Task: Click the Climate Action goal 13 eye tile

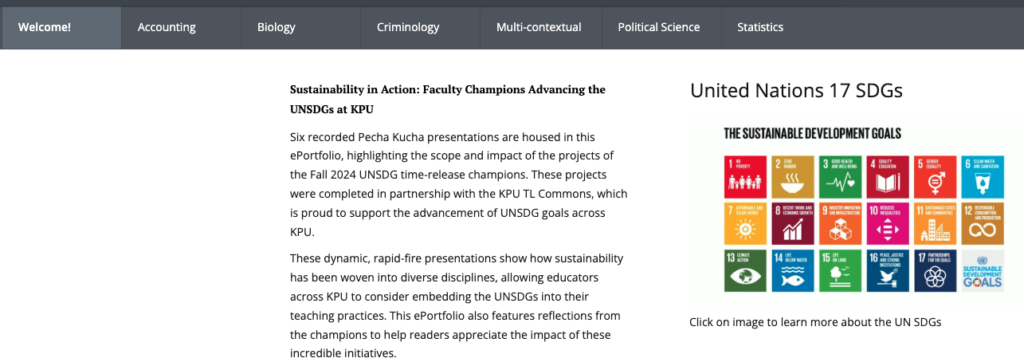Action: (744, 271)
